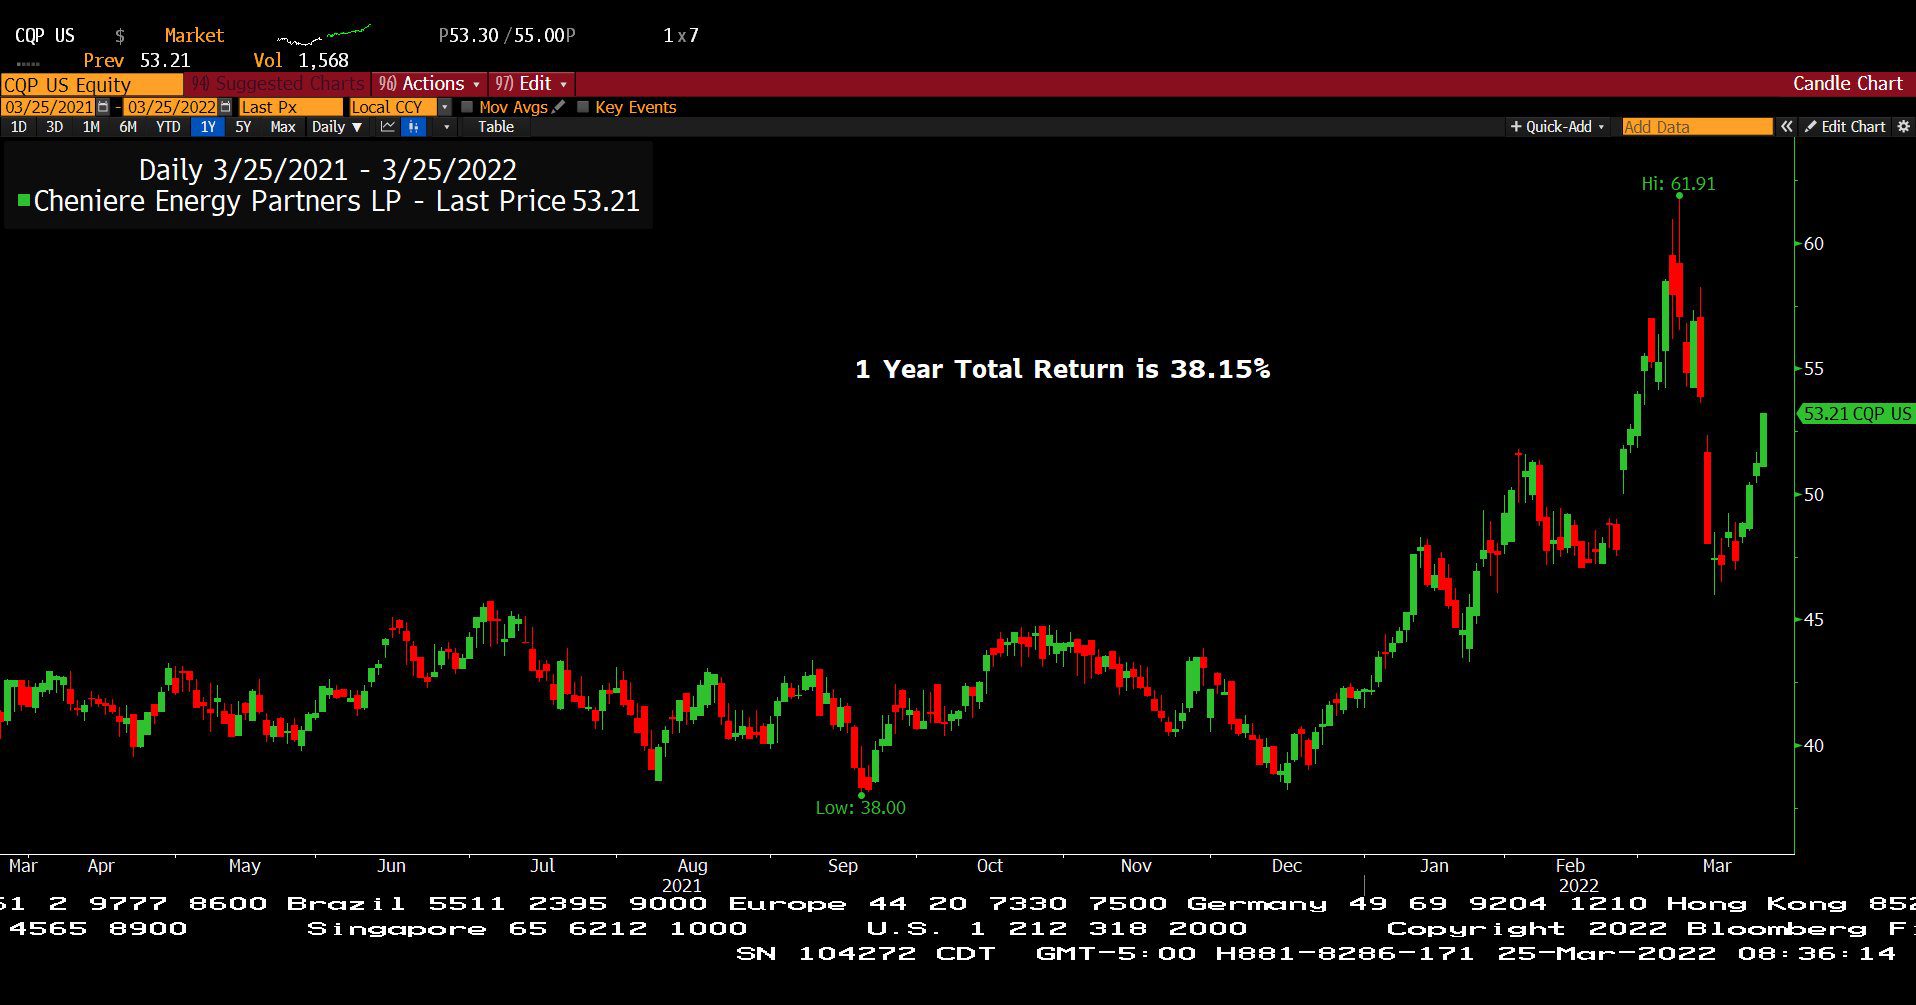Click the pencil icon beside Mov Avgs
The height and width of the screenshot is (1005, 1916).
click(559, 107)
